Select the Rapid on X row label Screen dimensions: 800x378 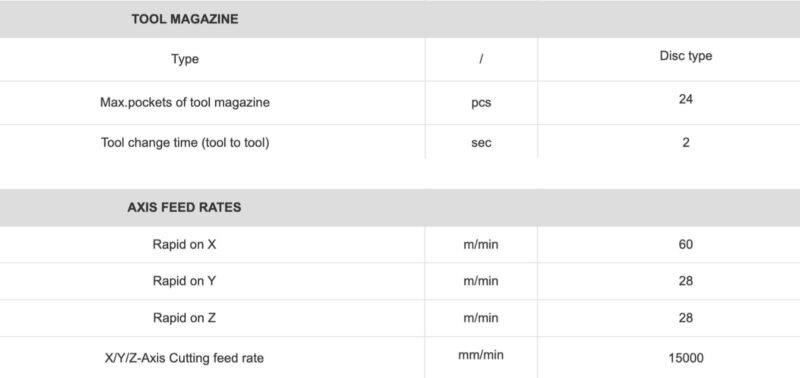[184, 244]
